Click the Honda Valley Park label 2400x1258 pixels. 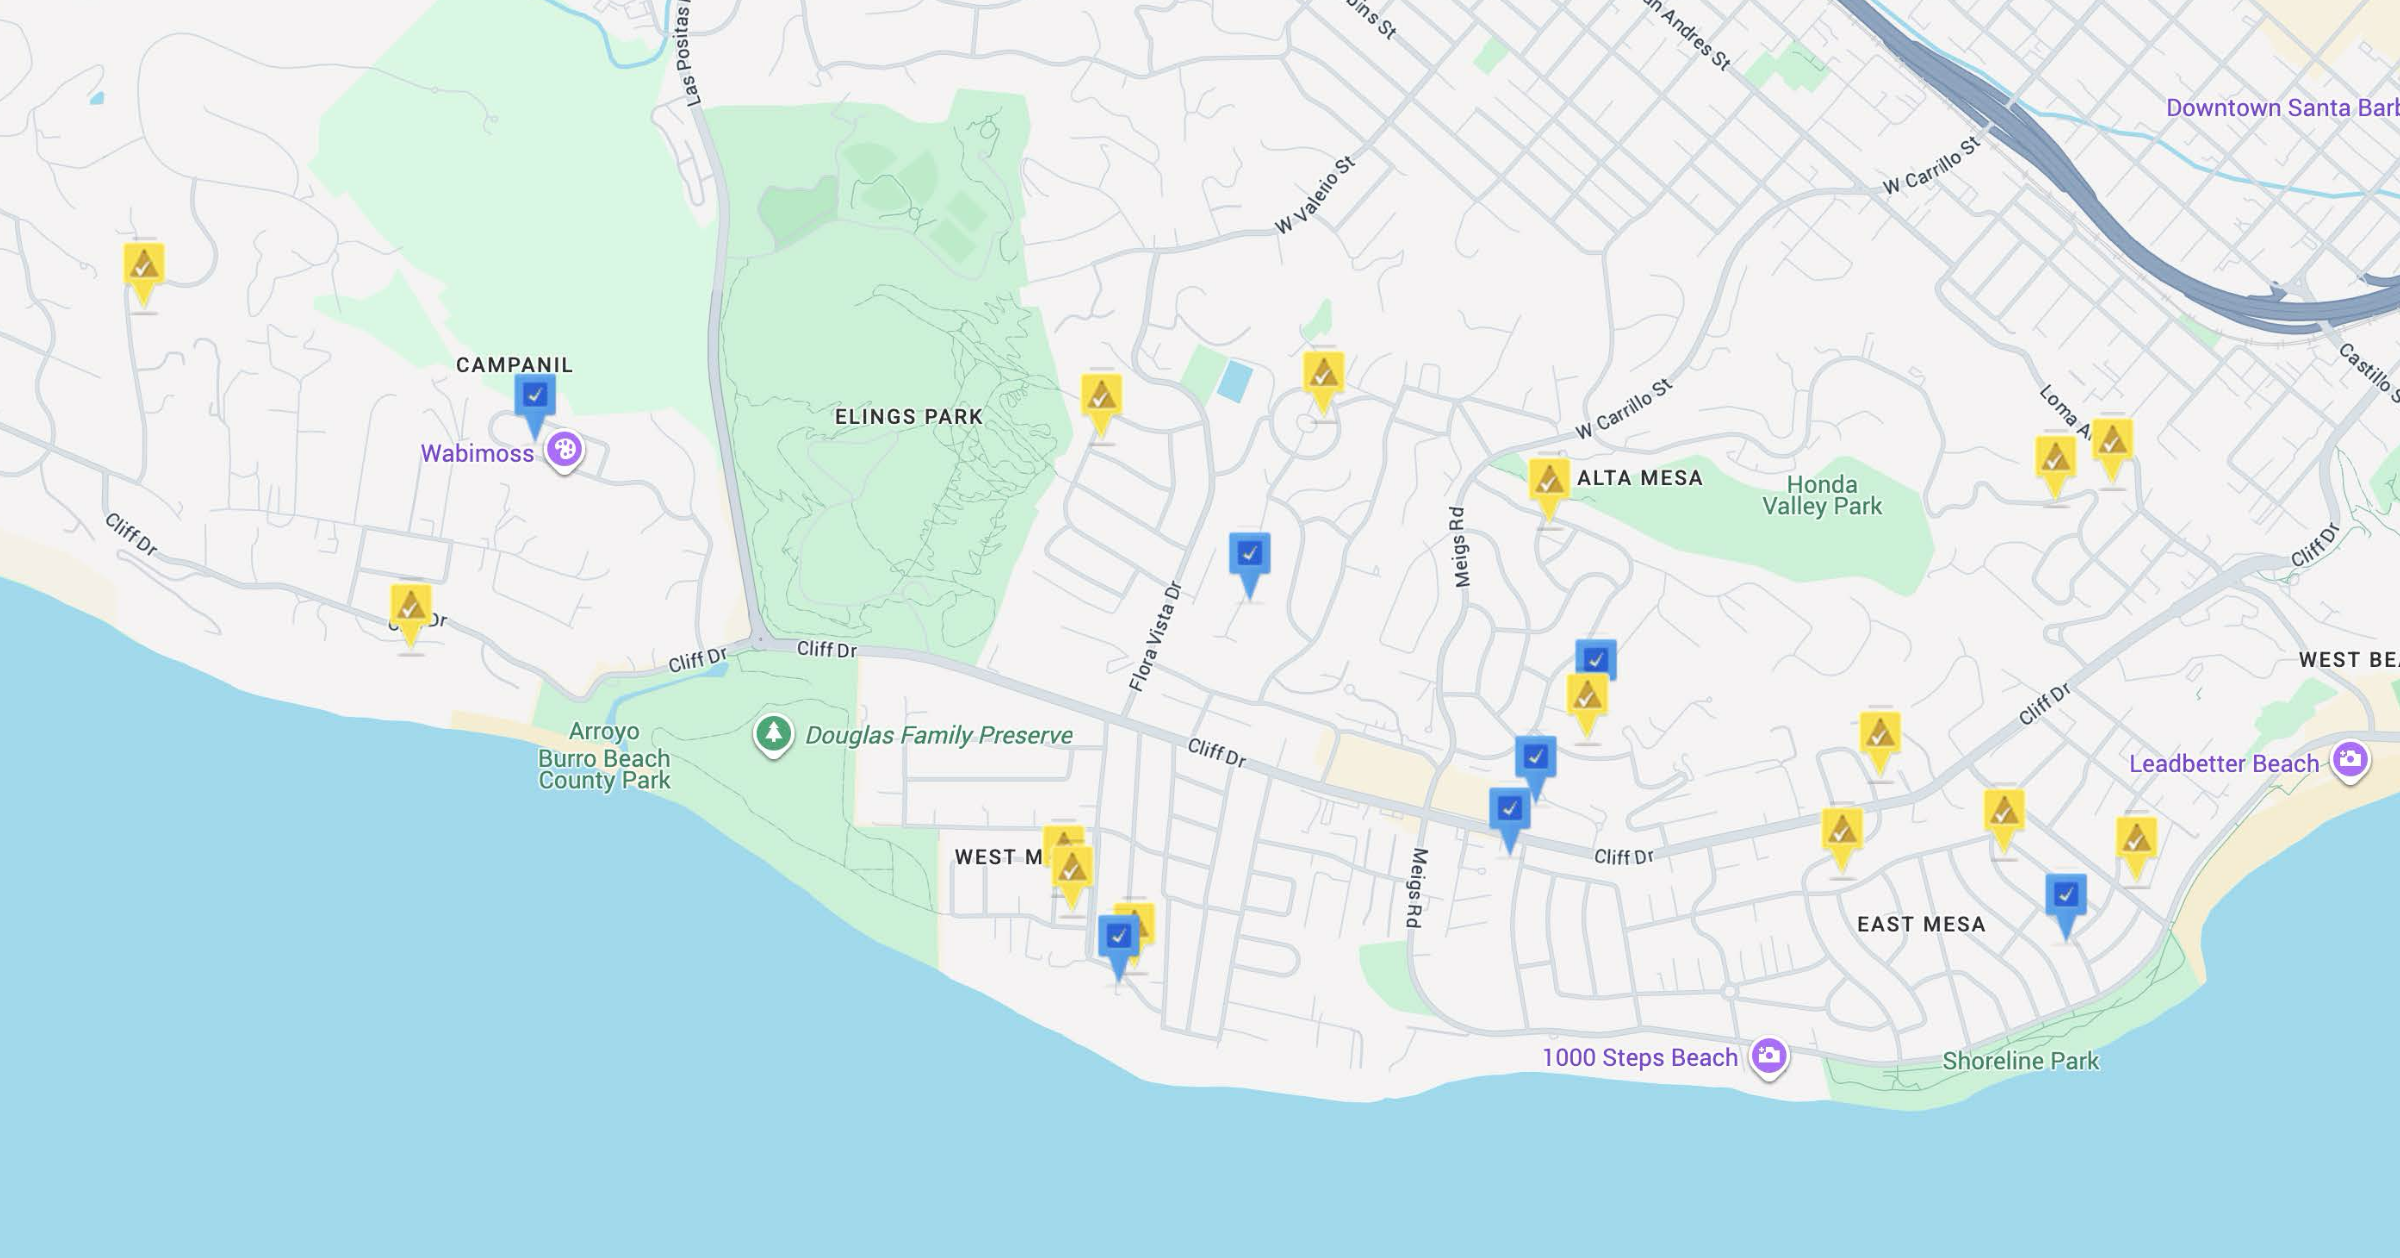(1821, 495)
